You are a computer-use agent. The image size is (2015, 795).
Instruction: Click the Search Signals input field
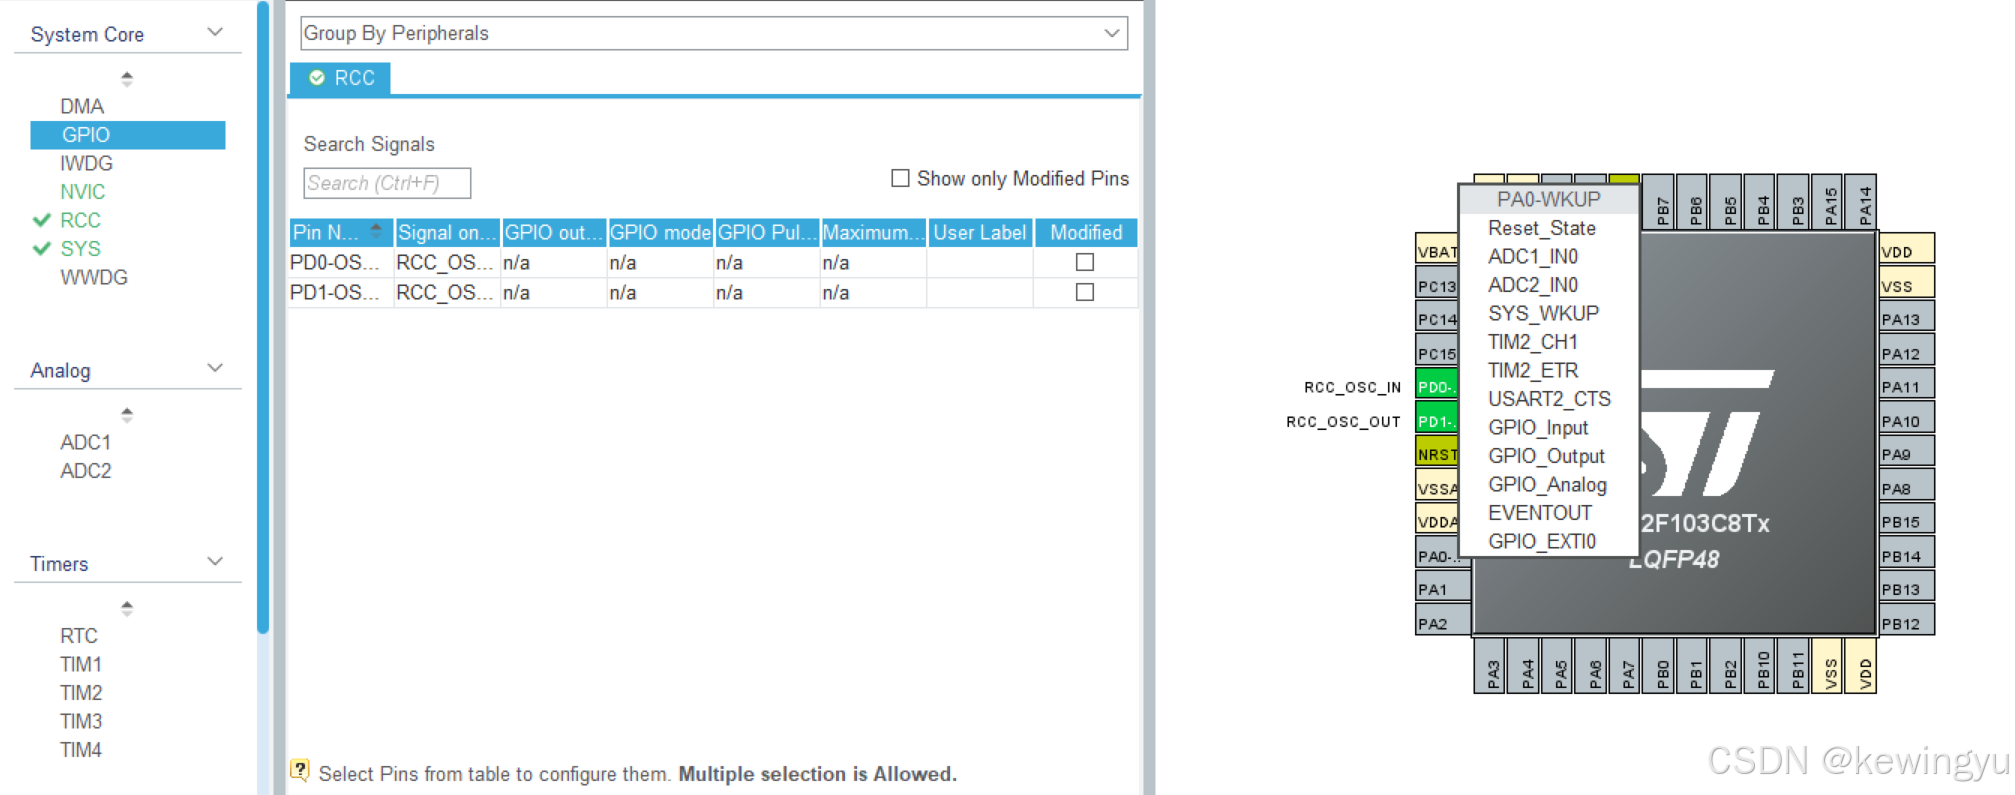(x=387, y=183)
